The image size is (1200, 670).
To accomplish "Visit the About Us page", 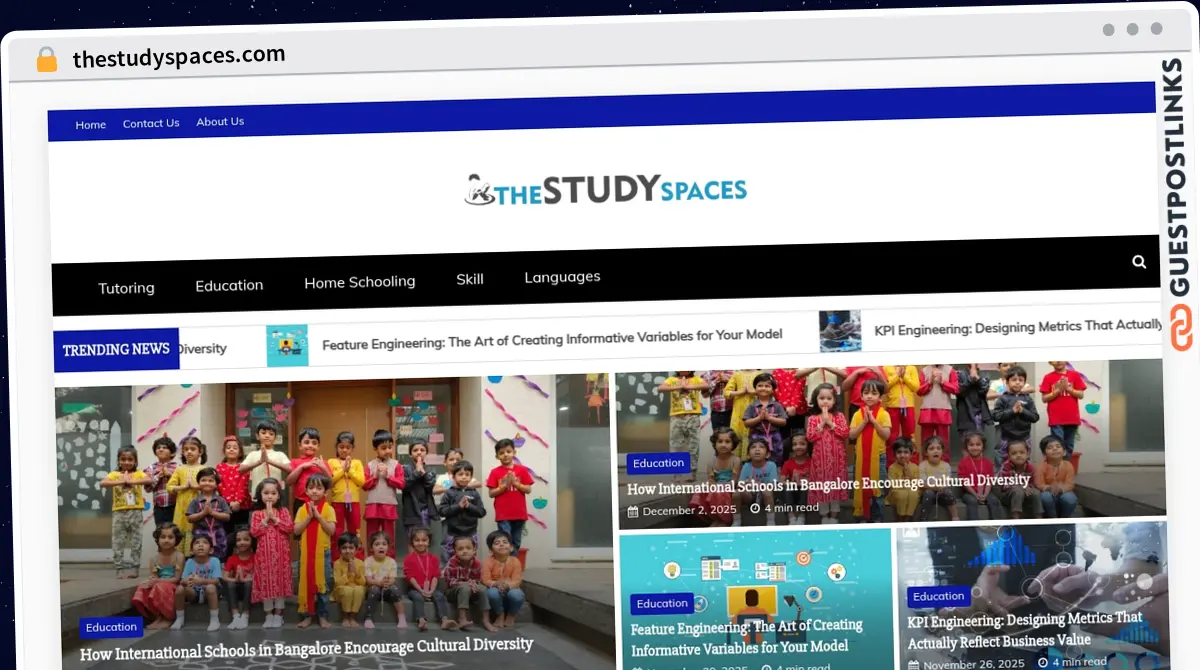I will click(x=220, y=121).
